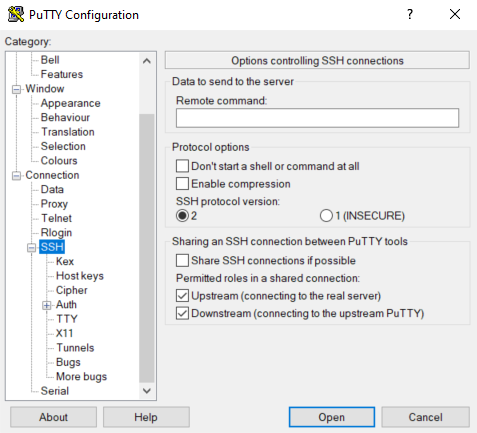Select SSH protocol version 1 (INSECURE)
Screen dimensions: 477x433
tap(326, 216)
